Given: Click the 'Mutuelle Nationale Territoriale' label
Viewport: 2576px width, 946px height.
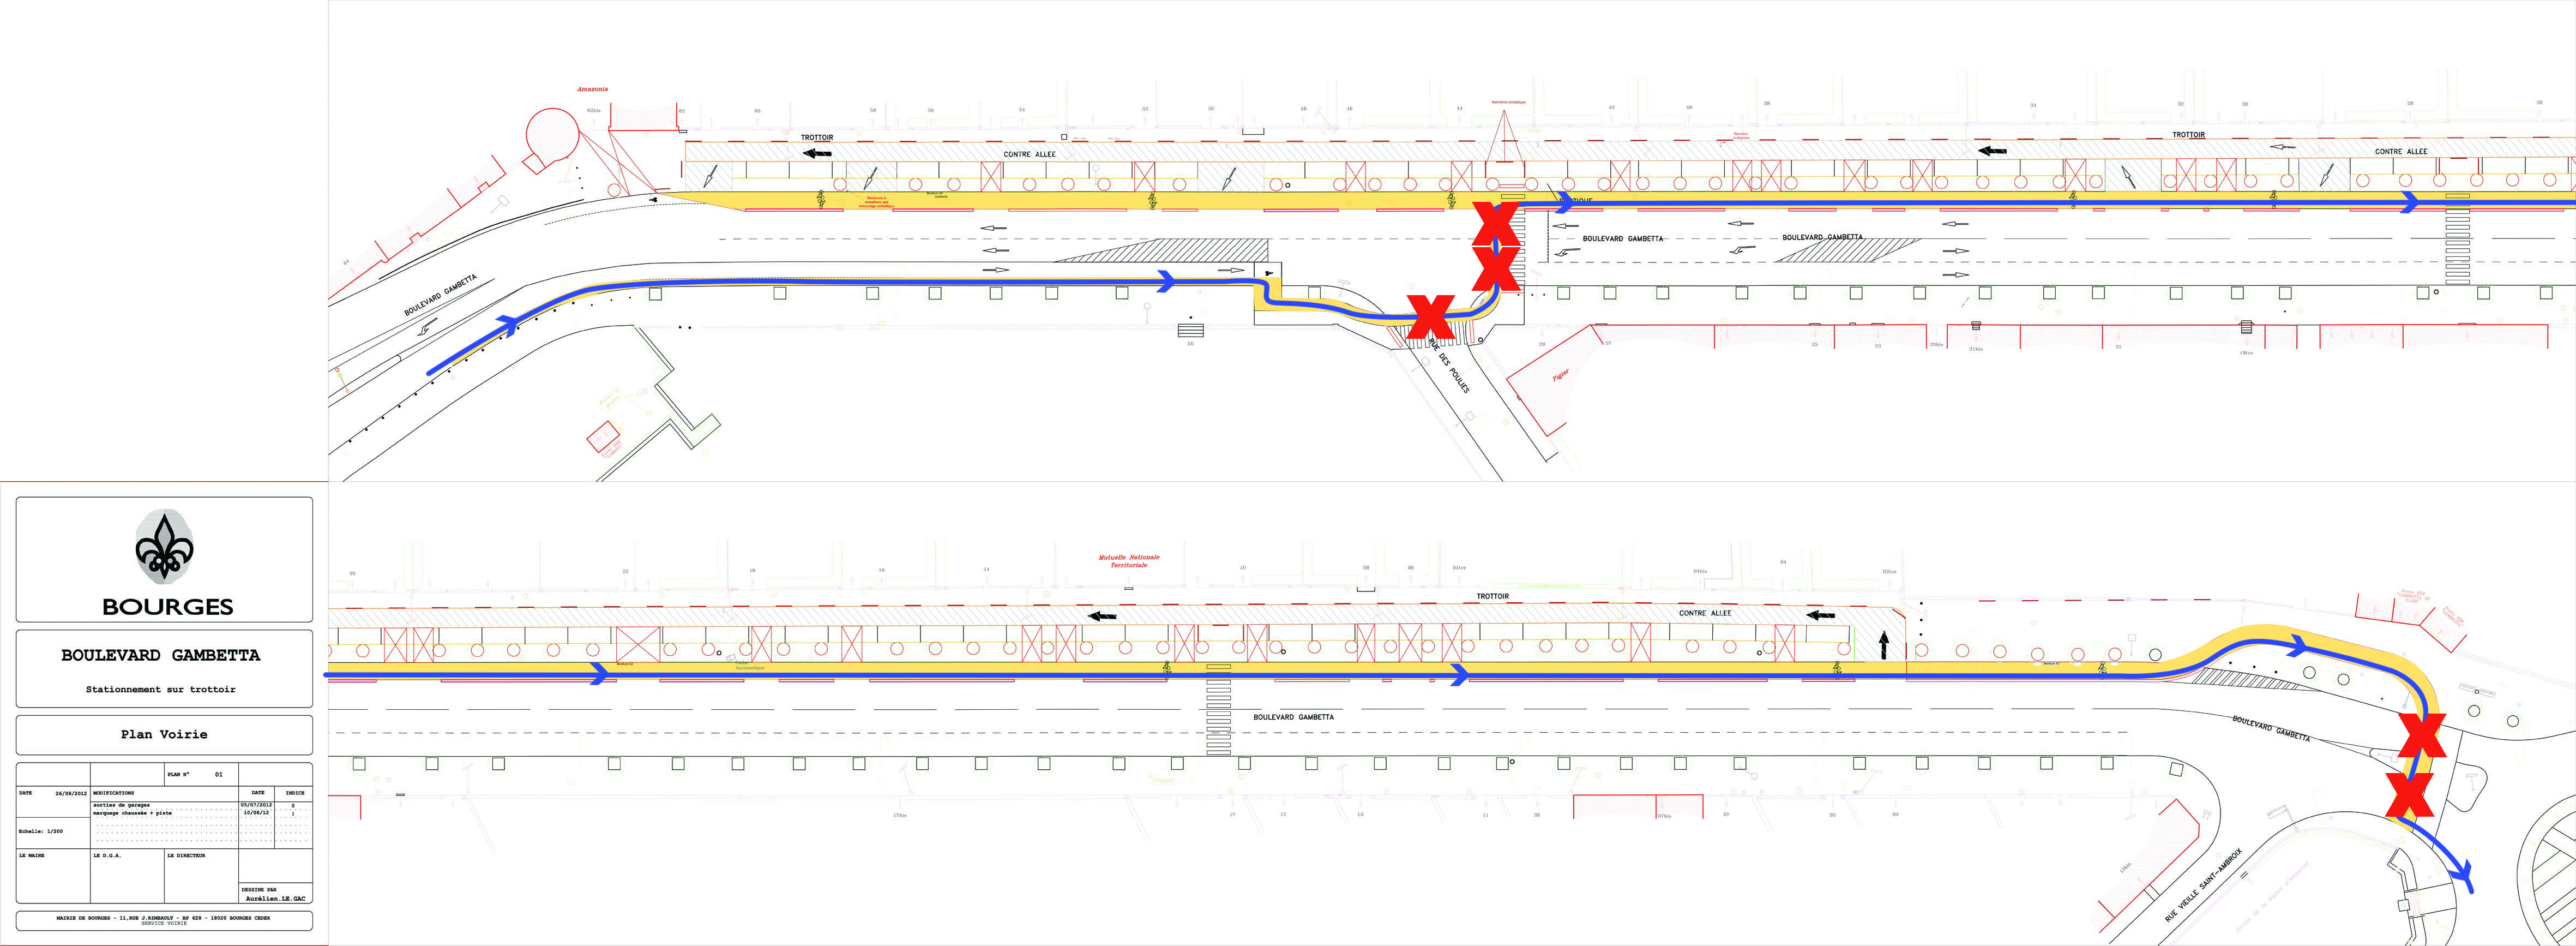Looking at the screenshot, I should pyautogui.click(x=1129, y=561).
